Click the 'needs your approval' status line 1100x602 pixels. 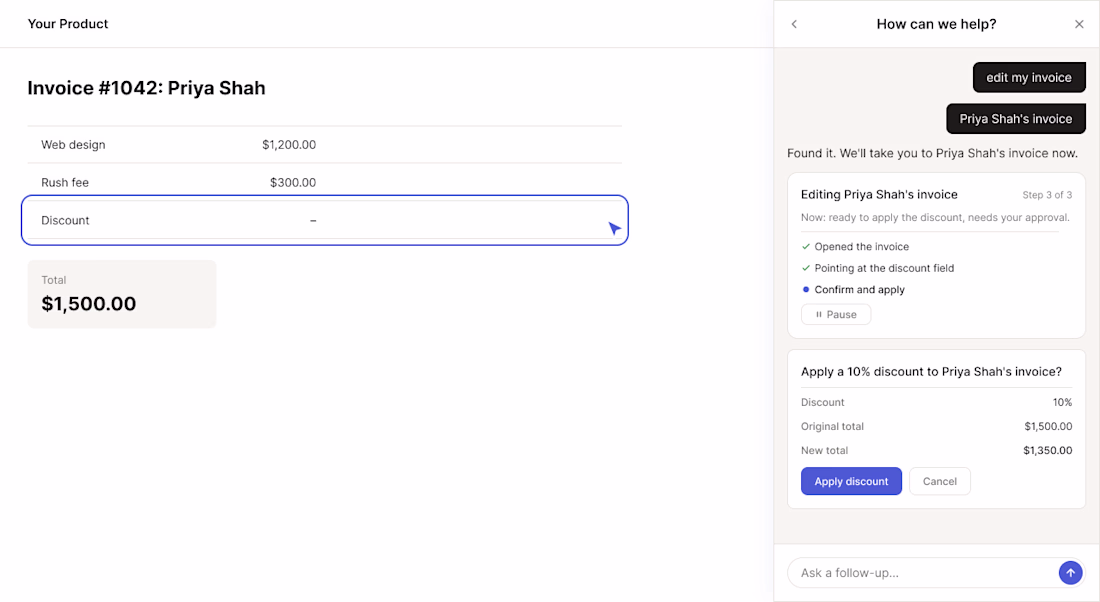pyautogui.click(x=935, y=218)
